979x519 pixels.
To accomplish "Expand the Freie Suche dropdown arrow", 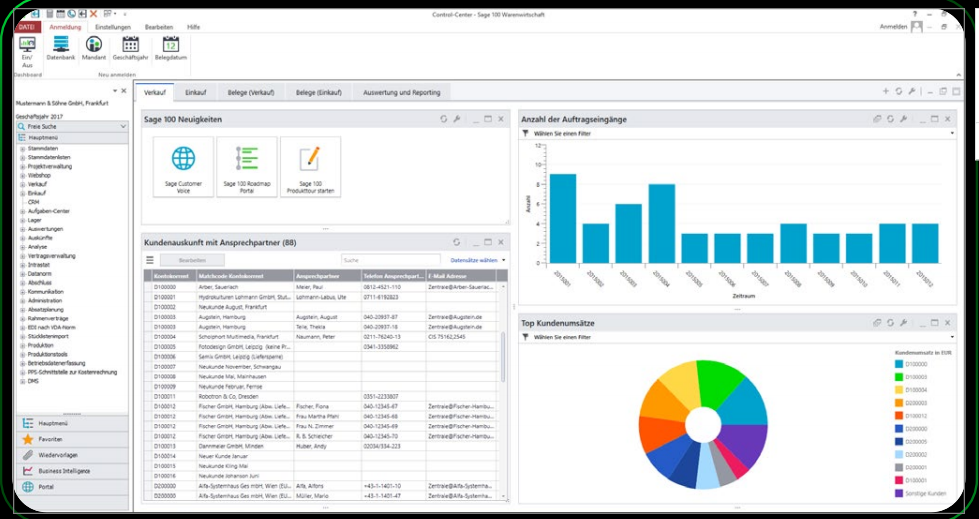I will [x=122, y=126].
